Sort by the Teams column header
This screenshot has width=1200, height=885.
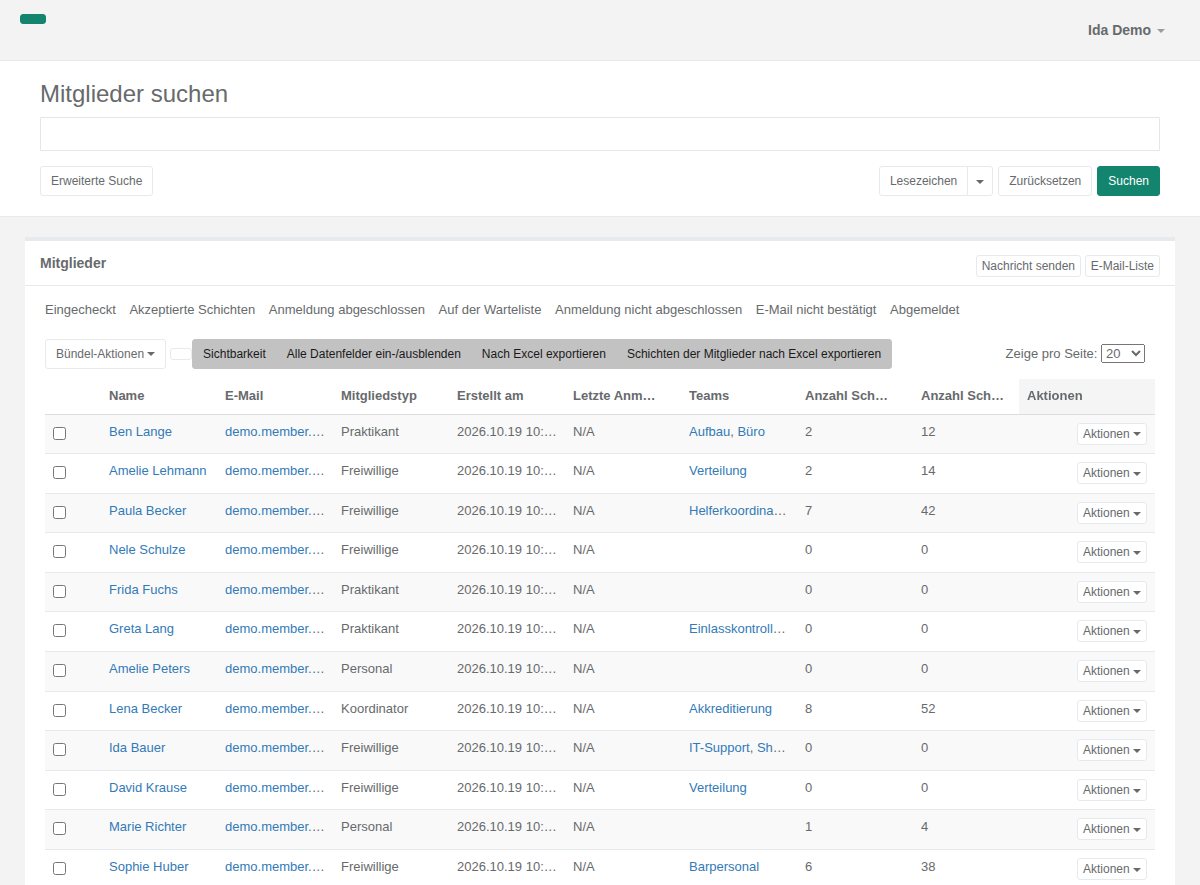[709, 396]
